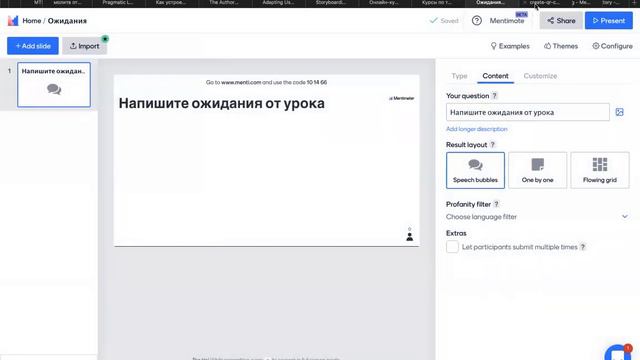Switch to the Customize tab

[x=540, y=76]
